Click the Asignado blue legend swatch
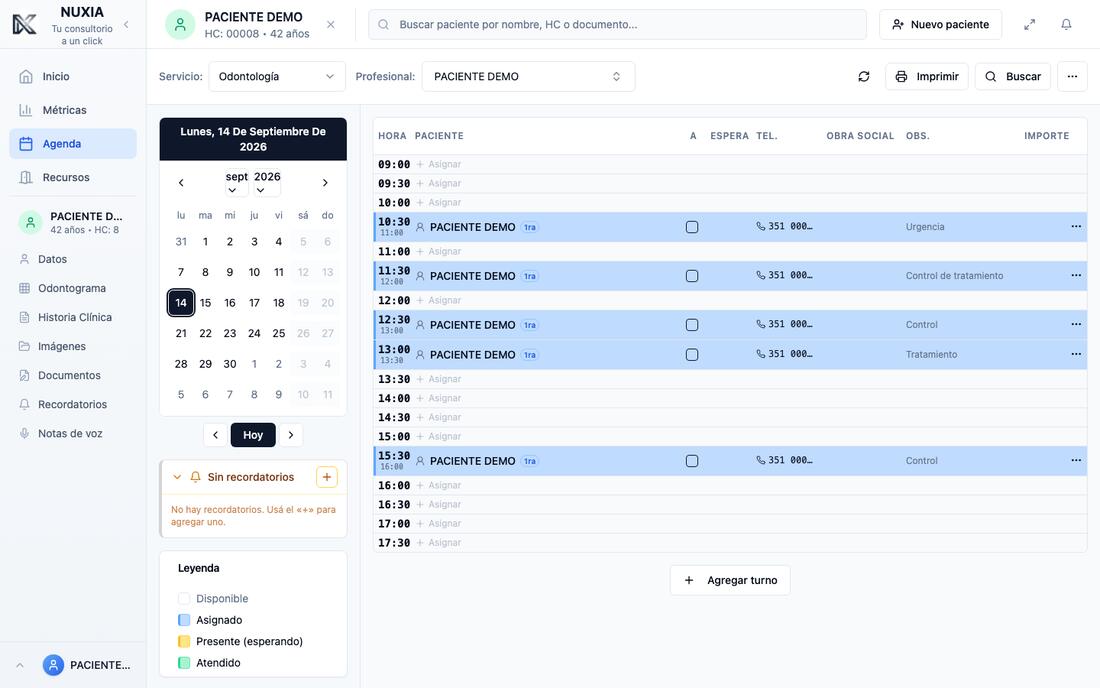The height and width of the screenshot is (688, 1100). tap(184, 620)
